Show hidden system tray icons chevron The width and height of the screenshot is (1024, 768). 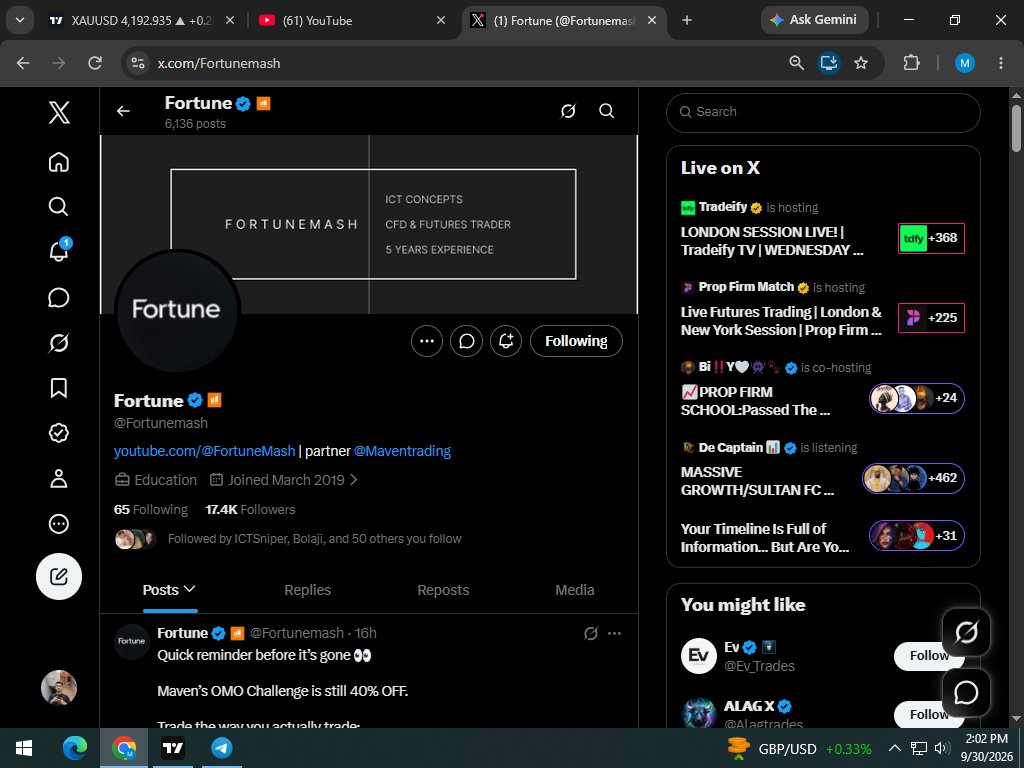895,748
